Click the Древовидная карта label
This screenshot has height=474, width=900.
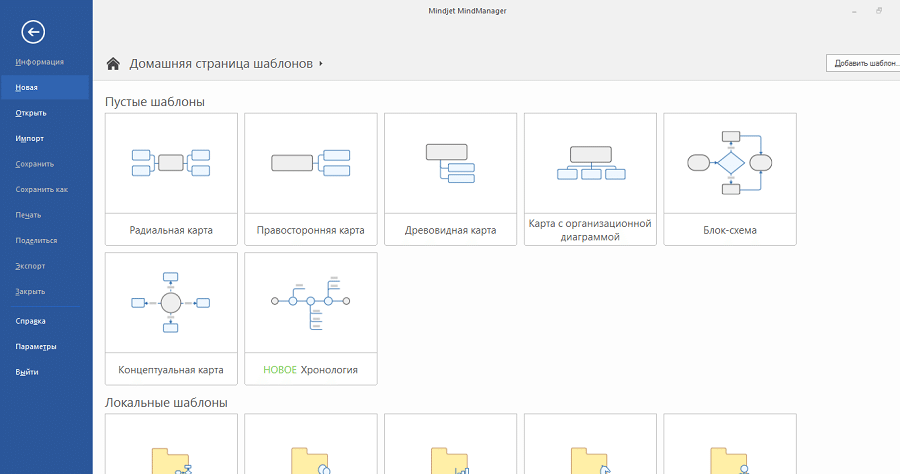pos(451,230)
